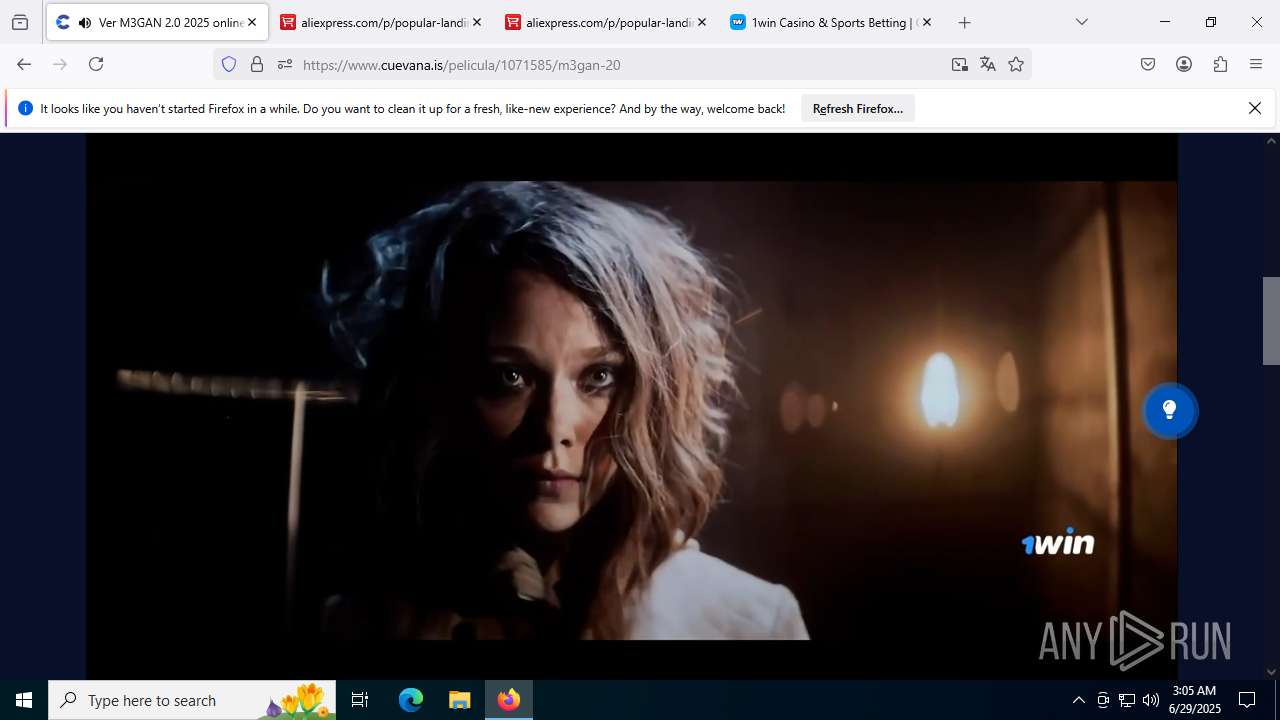Viewport: 1280px width, 720px height.
Task: Switch to the Ver M3GAN 2.0 2025 tab
Action: [157, 22]
